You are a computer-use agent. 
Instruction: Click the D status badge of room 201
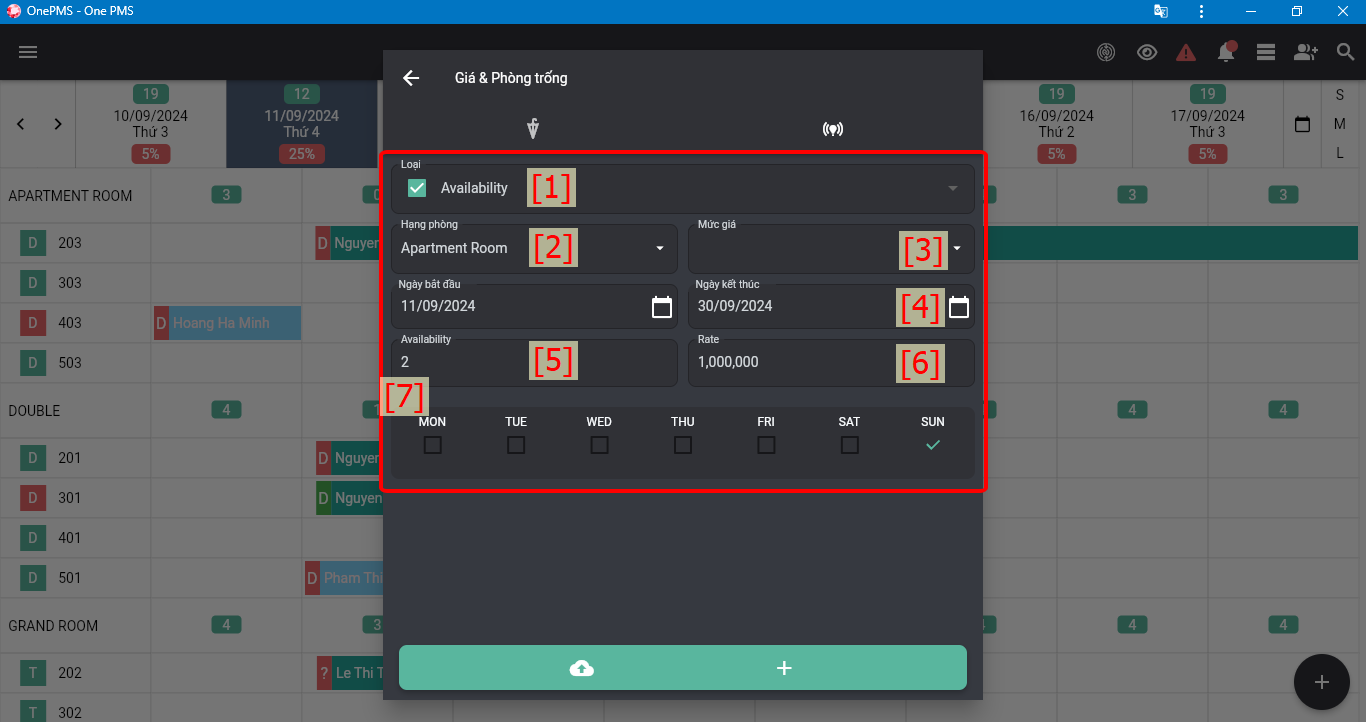(x=32, y=458)
